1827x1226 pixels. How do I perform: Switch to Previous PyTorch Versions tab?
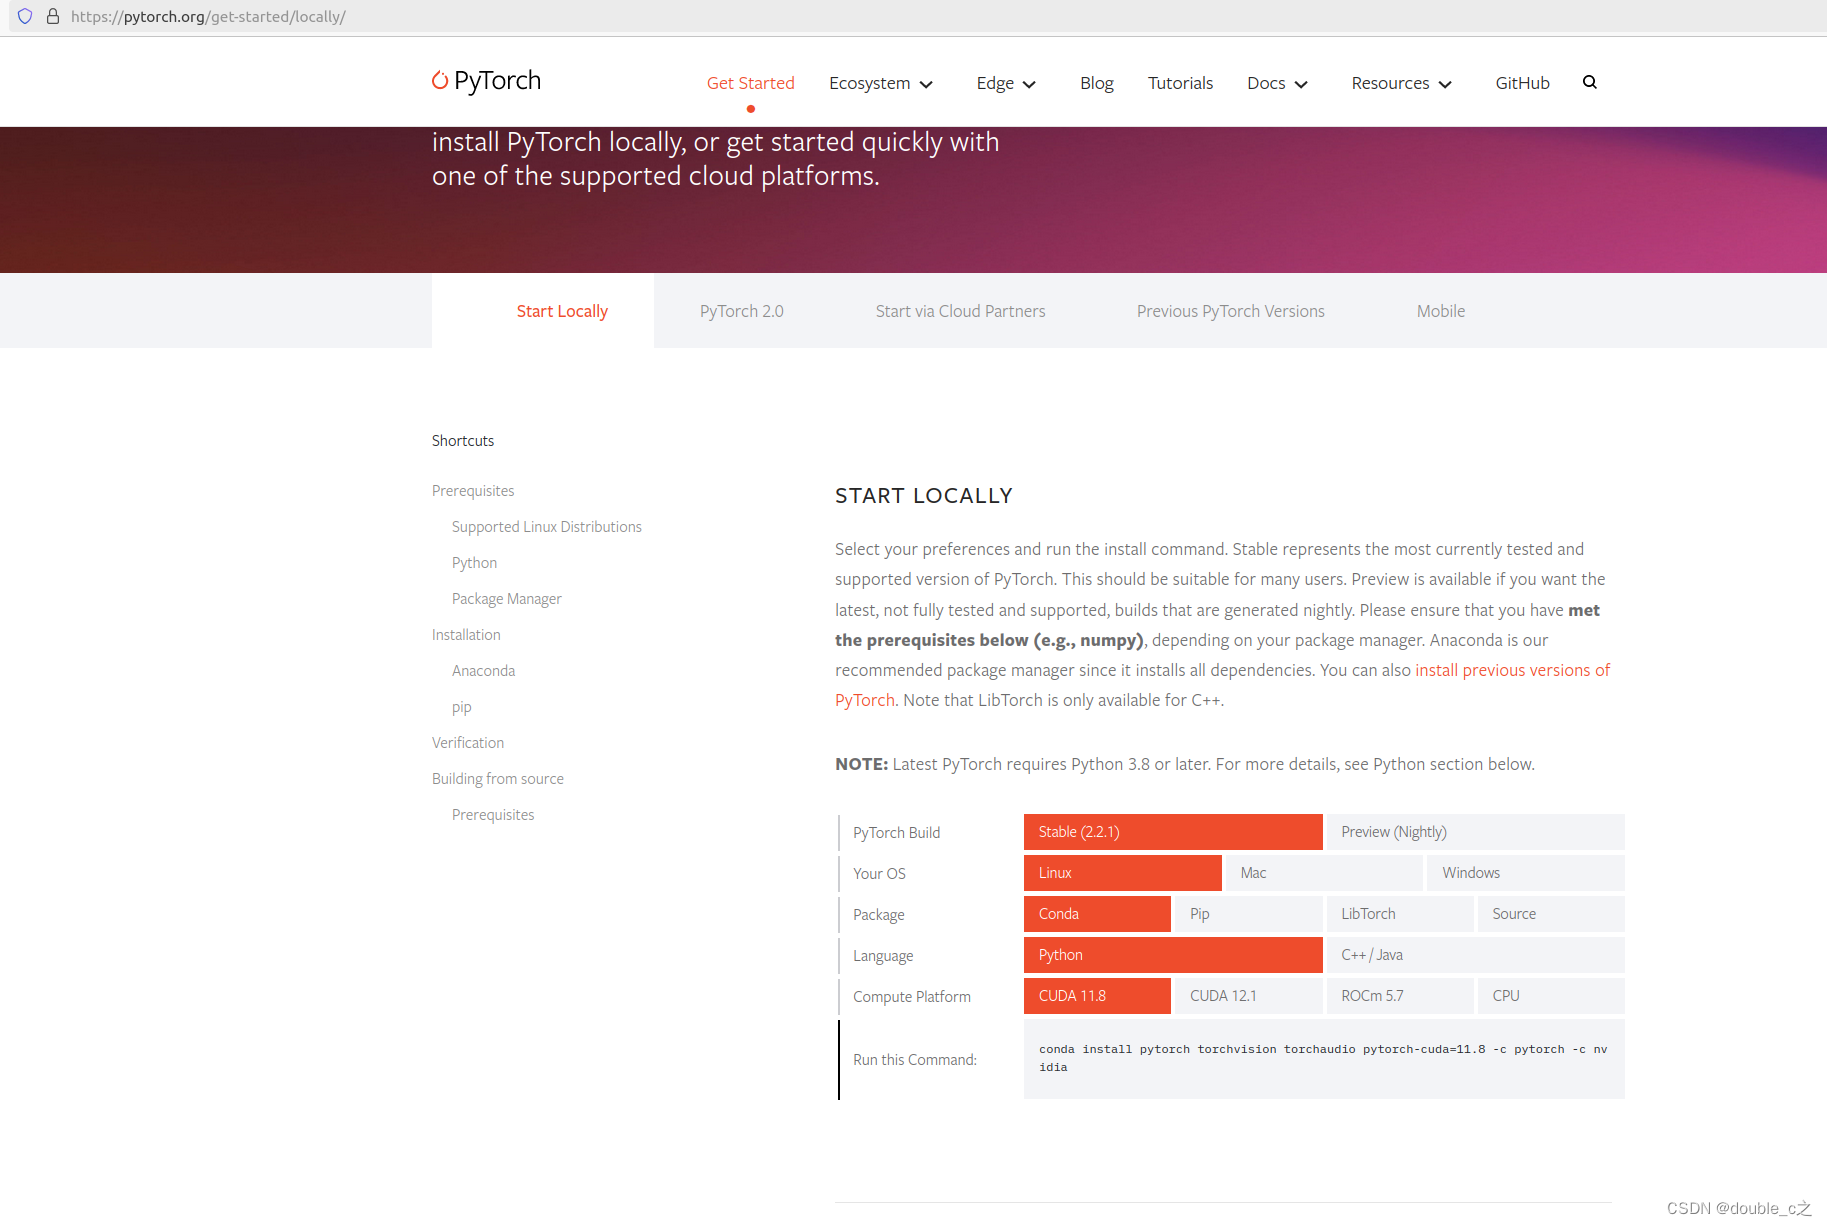click(1231, 311)
